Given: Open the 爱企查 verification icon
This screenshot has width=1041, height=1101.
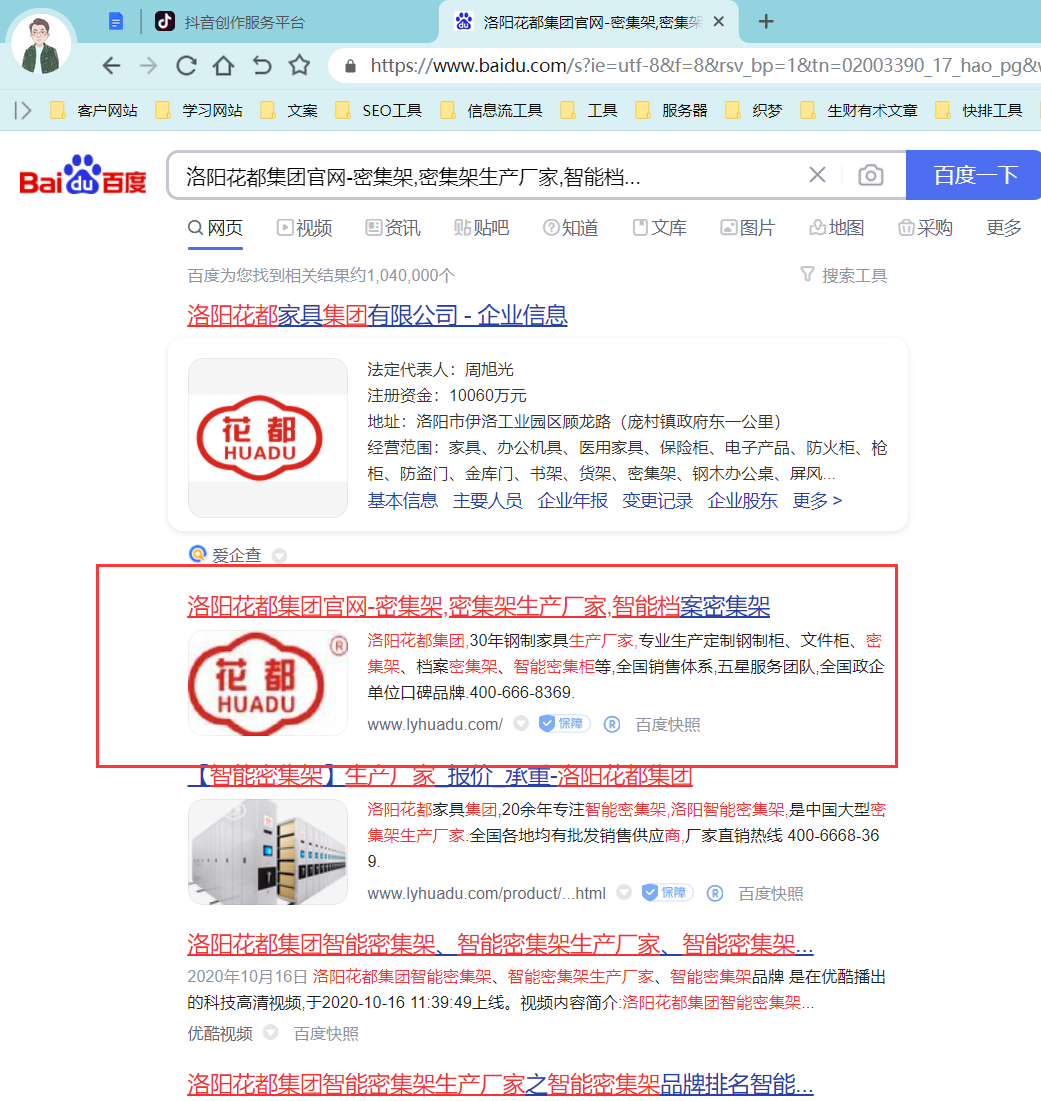Looking at the screenshot, I should click(196, 554).
